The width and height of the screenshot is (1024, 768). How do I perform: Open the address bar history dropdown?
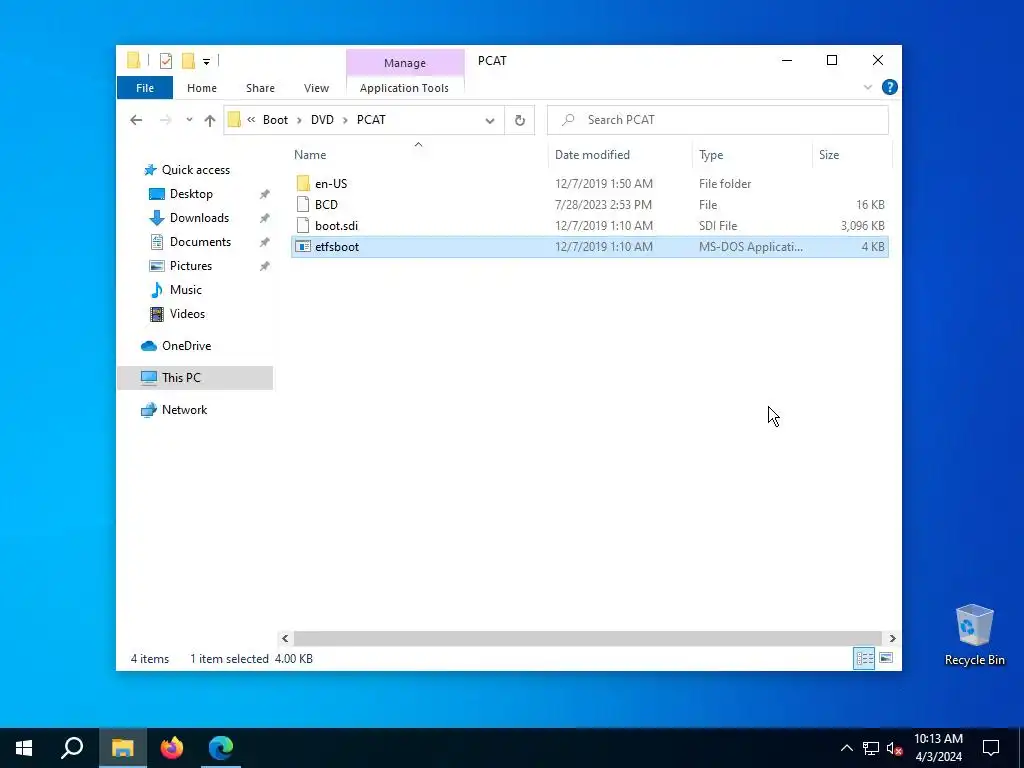pos(490,120)
